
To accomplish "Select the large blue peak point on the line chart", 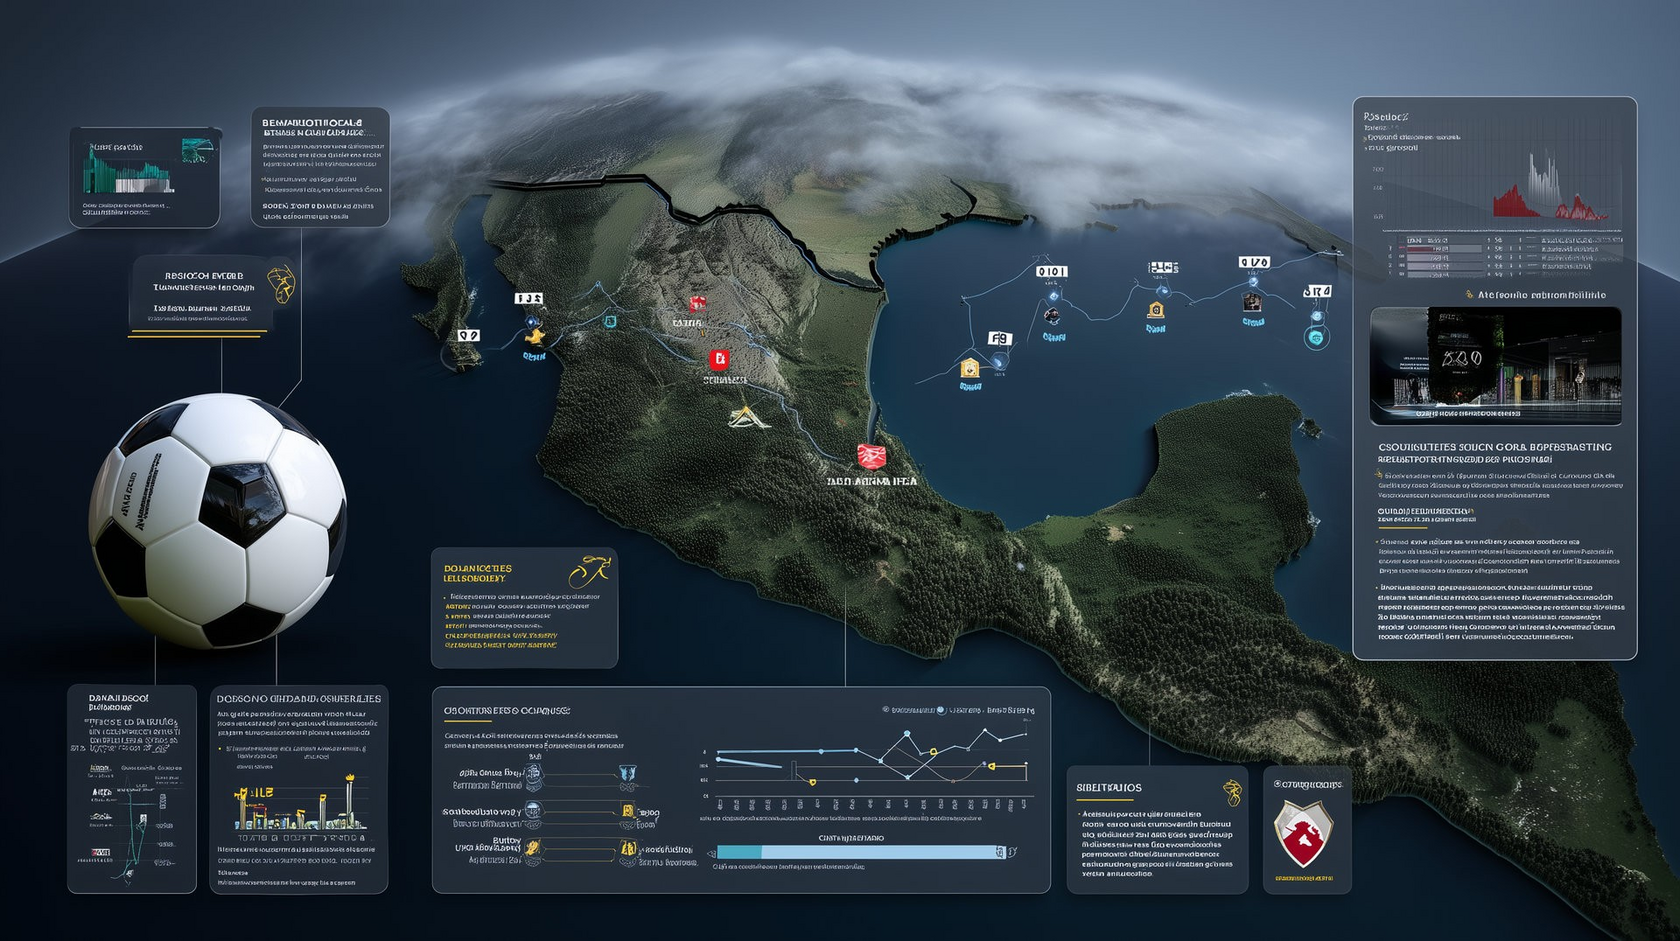I will [x=907, y=734].
